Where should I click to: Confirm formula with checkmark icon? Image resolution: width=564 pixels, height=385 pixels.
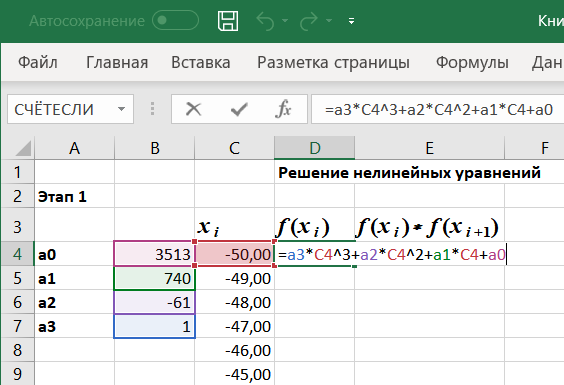tap(239, 109)
